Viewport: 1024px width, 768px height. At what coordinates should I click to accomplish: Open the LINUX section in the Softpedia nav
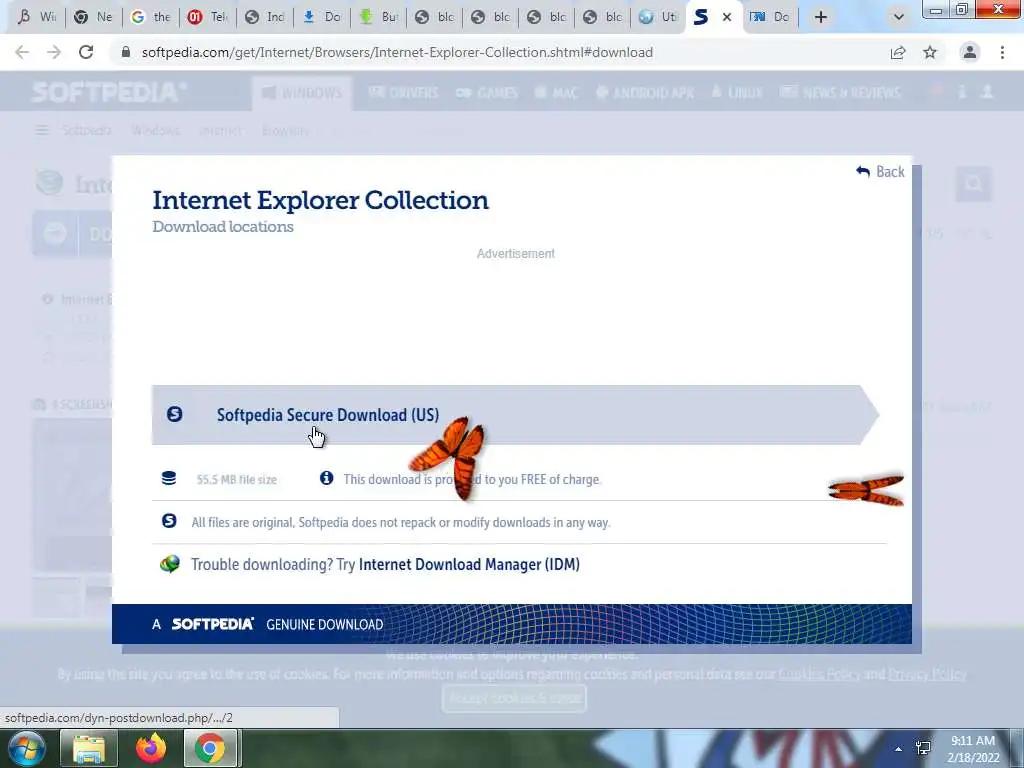(x=737, y=93)
